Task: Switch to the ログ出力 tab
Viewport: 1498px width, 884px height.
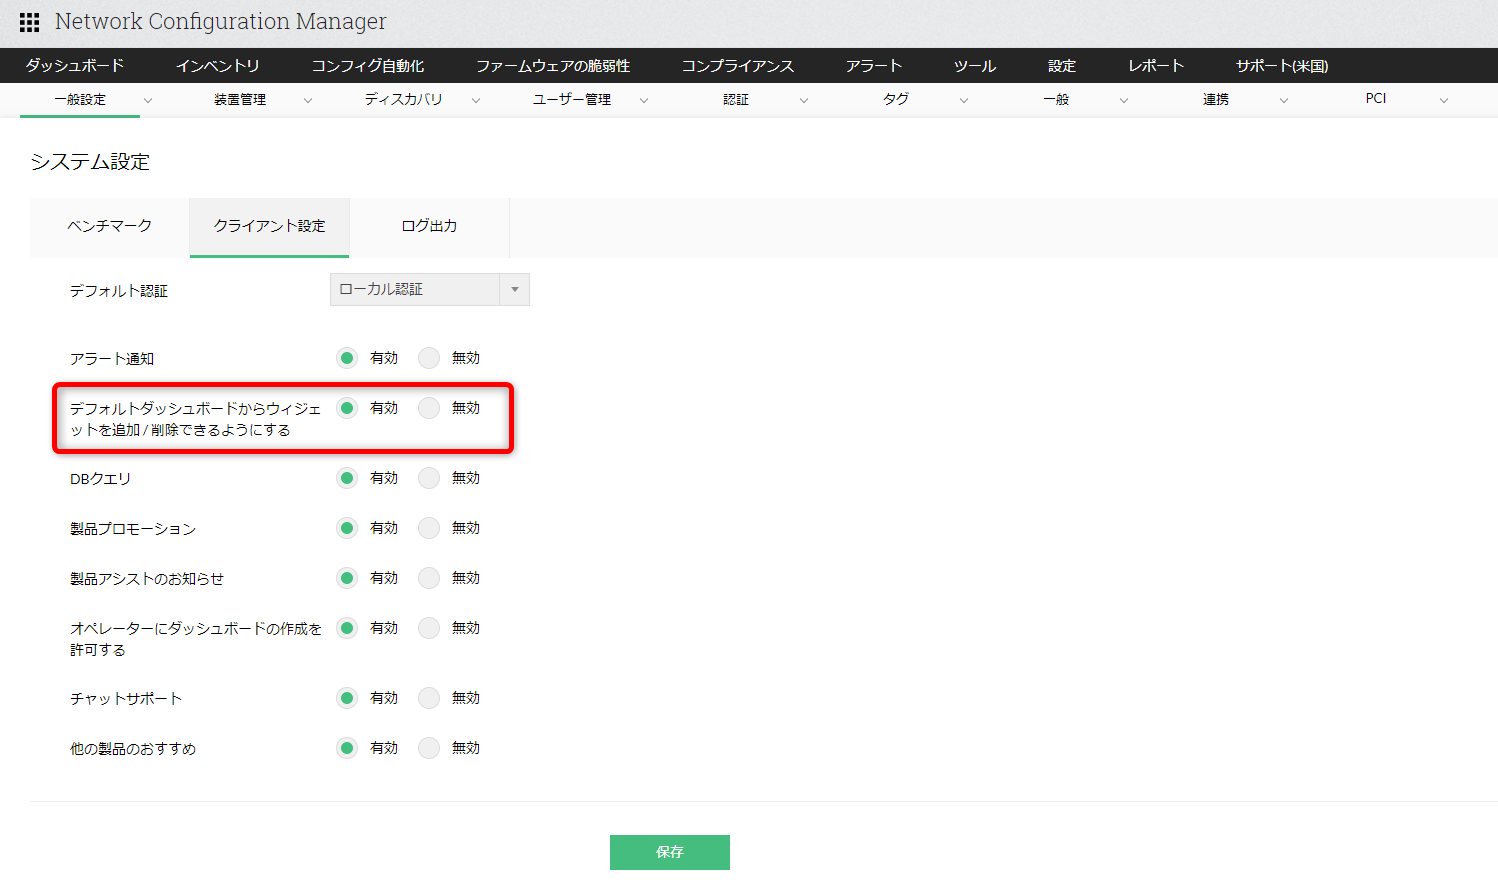Action: [430, 227]
